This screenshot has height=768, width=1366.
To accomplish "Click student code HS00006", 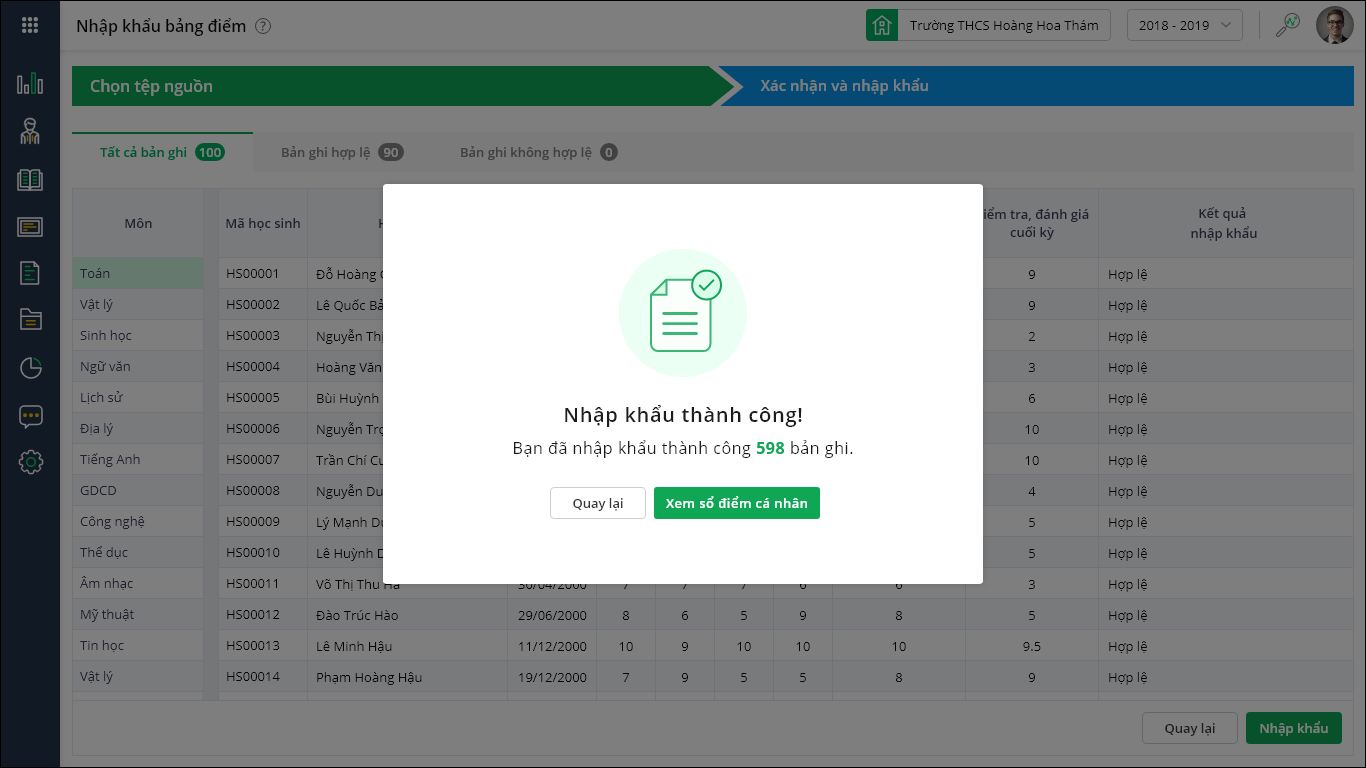I will pyautogui.click(x=253, y=429).
